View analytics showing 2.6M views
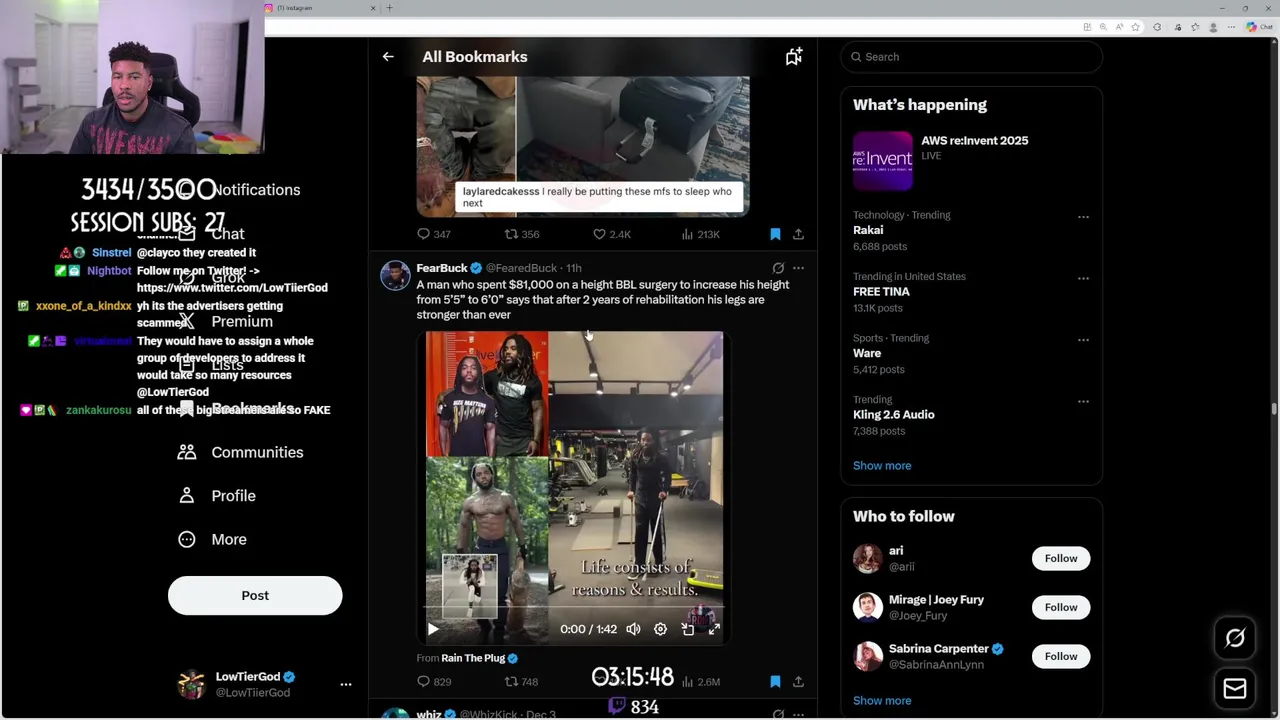This screenshot has height=720, width=1280. click(700, 682)
